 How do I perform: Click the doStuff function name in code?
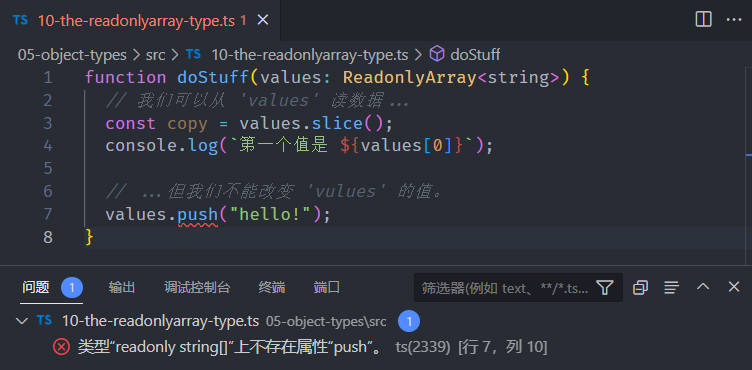pyautogui.click(x=213, y=77)
